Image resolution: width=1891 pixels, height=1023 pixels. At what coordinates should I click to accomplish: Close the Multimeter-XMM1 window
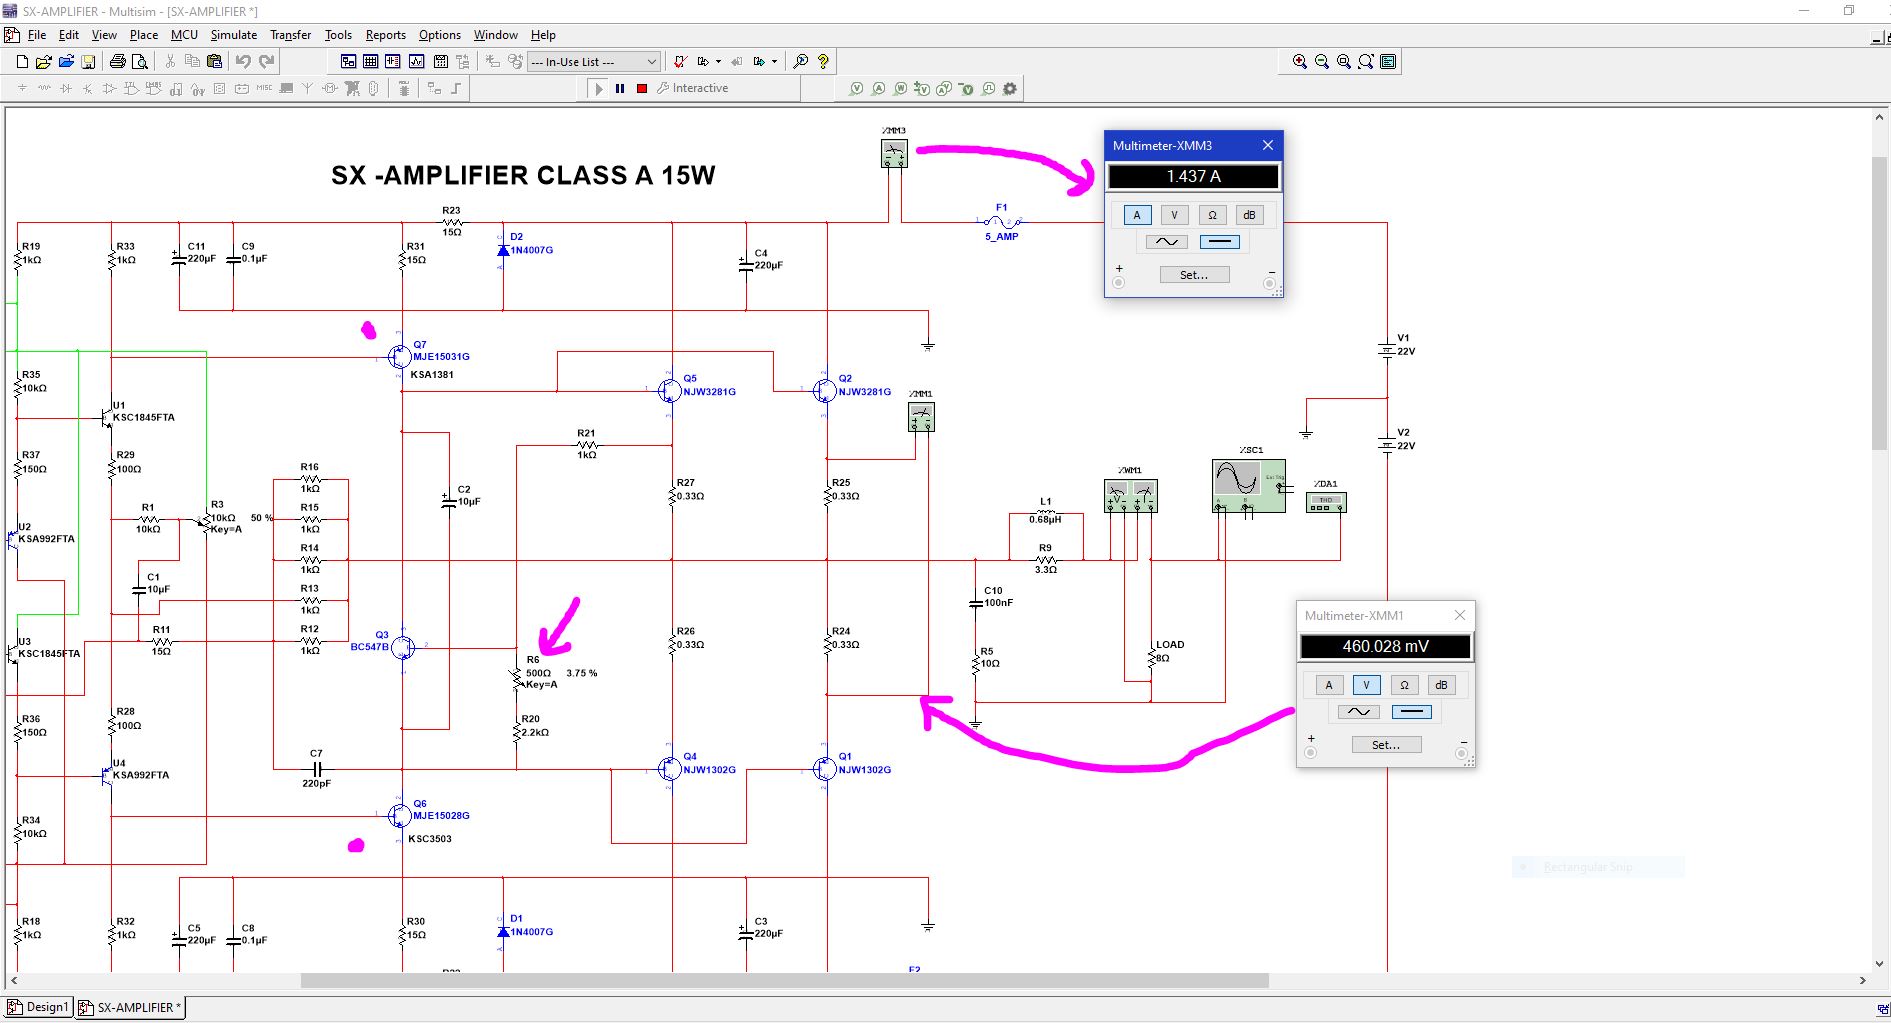(1460, 615)
